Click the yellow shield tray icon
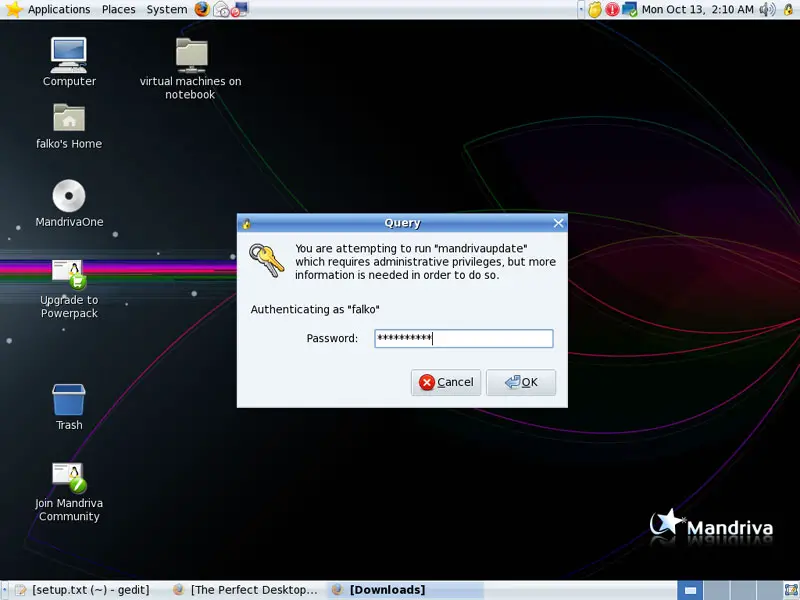 point(594,9)
